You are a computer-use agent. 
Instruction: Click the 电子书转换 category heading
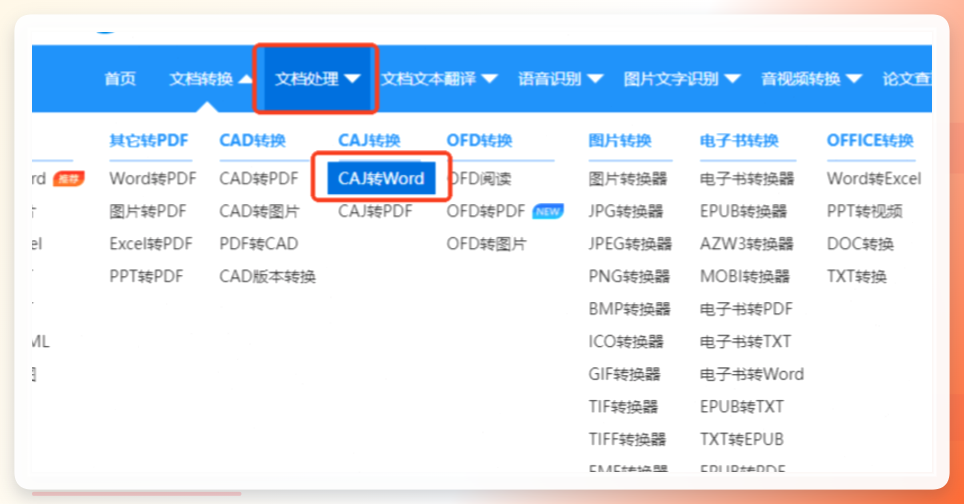[739, 141]
